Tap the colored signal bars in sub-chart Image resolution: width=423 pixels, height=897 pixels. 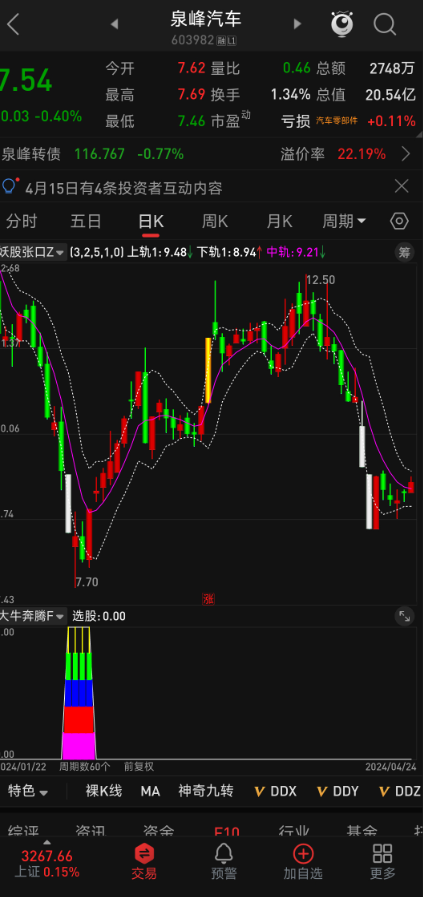(x=78, y=693)
